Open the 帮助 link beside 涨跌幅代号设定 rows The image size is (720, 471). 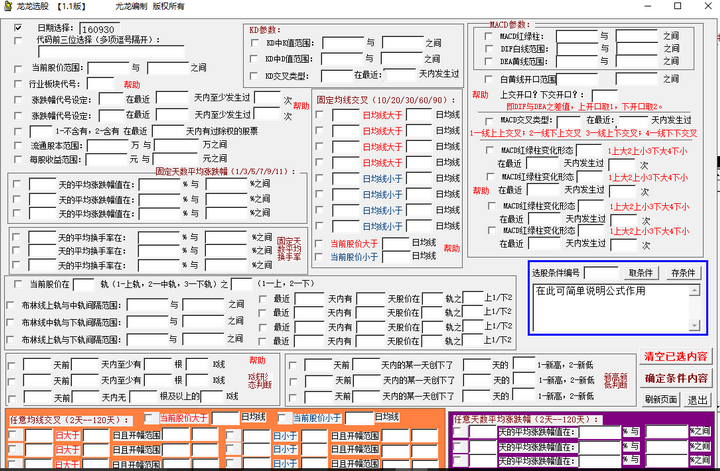click(301, 106)
